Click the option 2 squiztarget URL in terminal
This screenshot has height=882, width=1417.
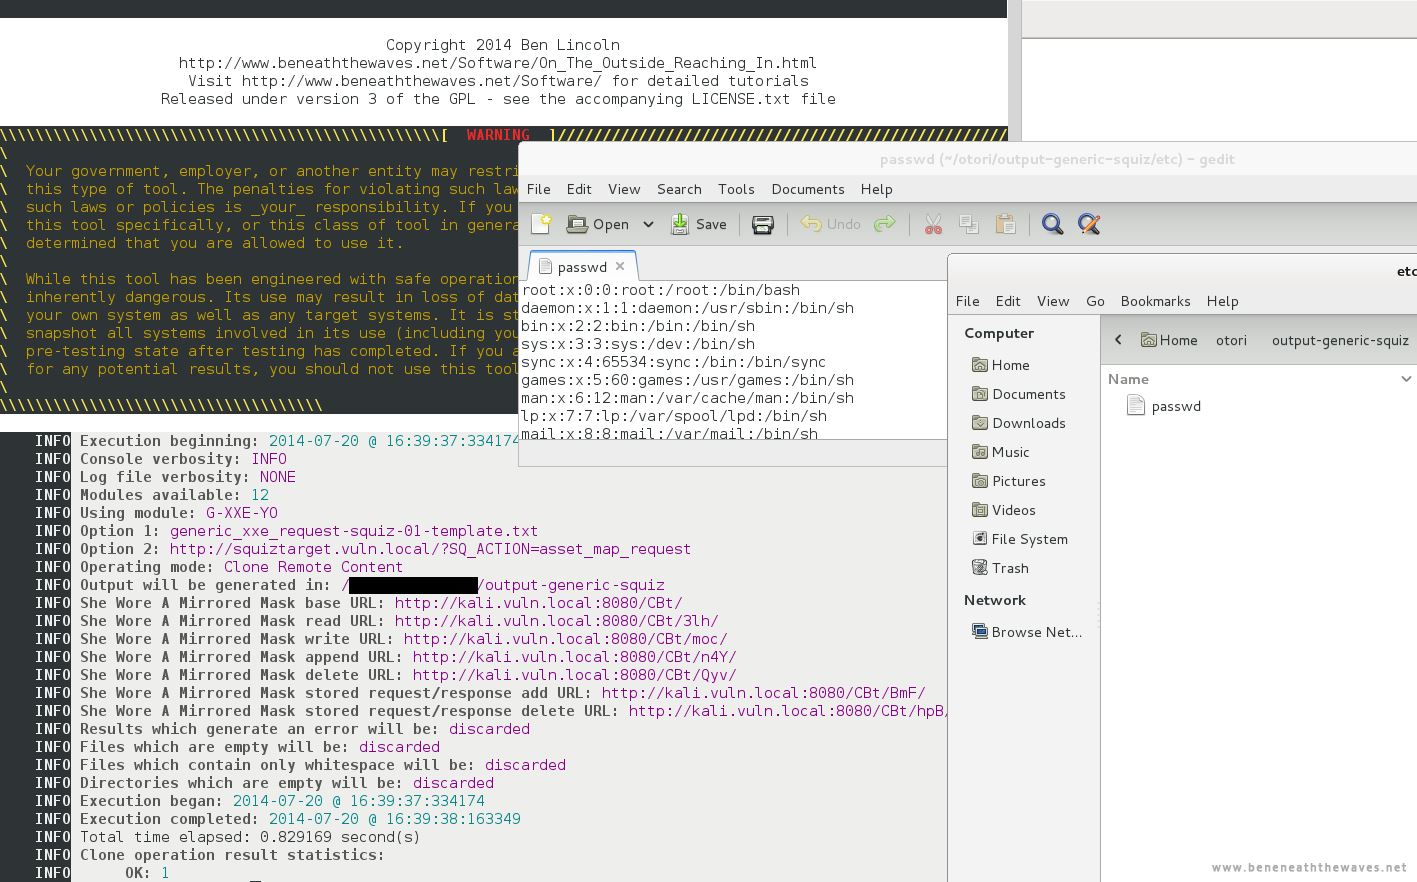pos(430,549)
